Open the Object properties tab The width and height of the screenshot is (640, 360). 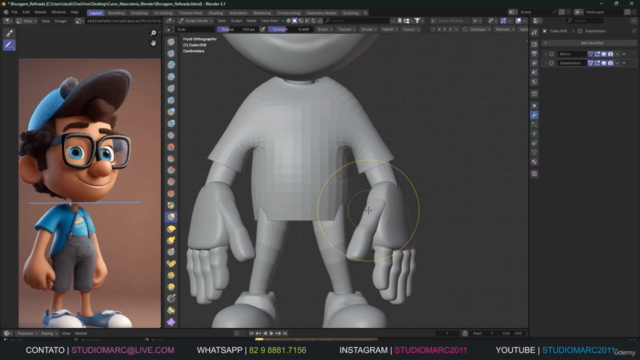tap(534, 105)
